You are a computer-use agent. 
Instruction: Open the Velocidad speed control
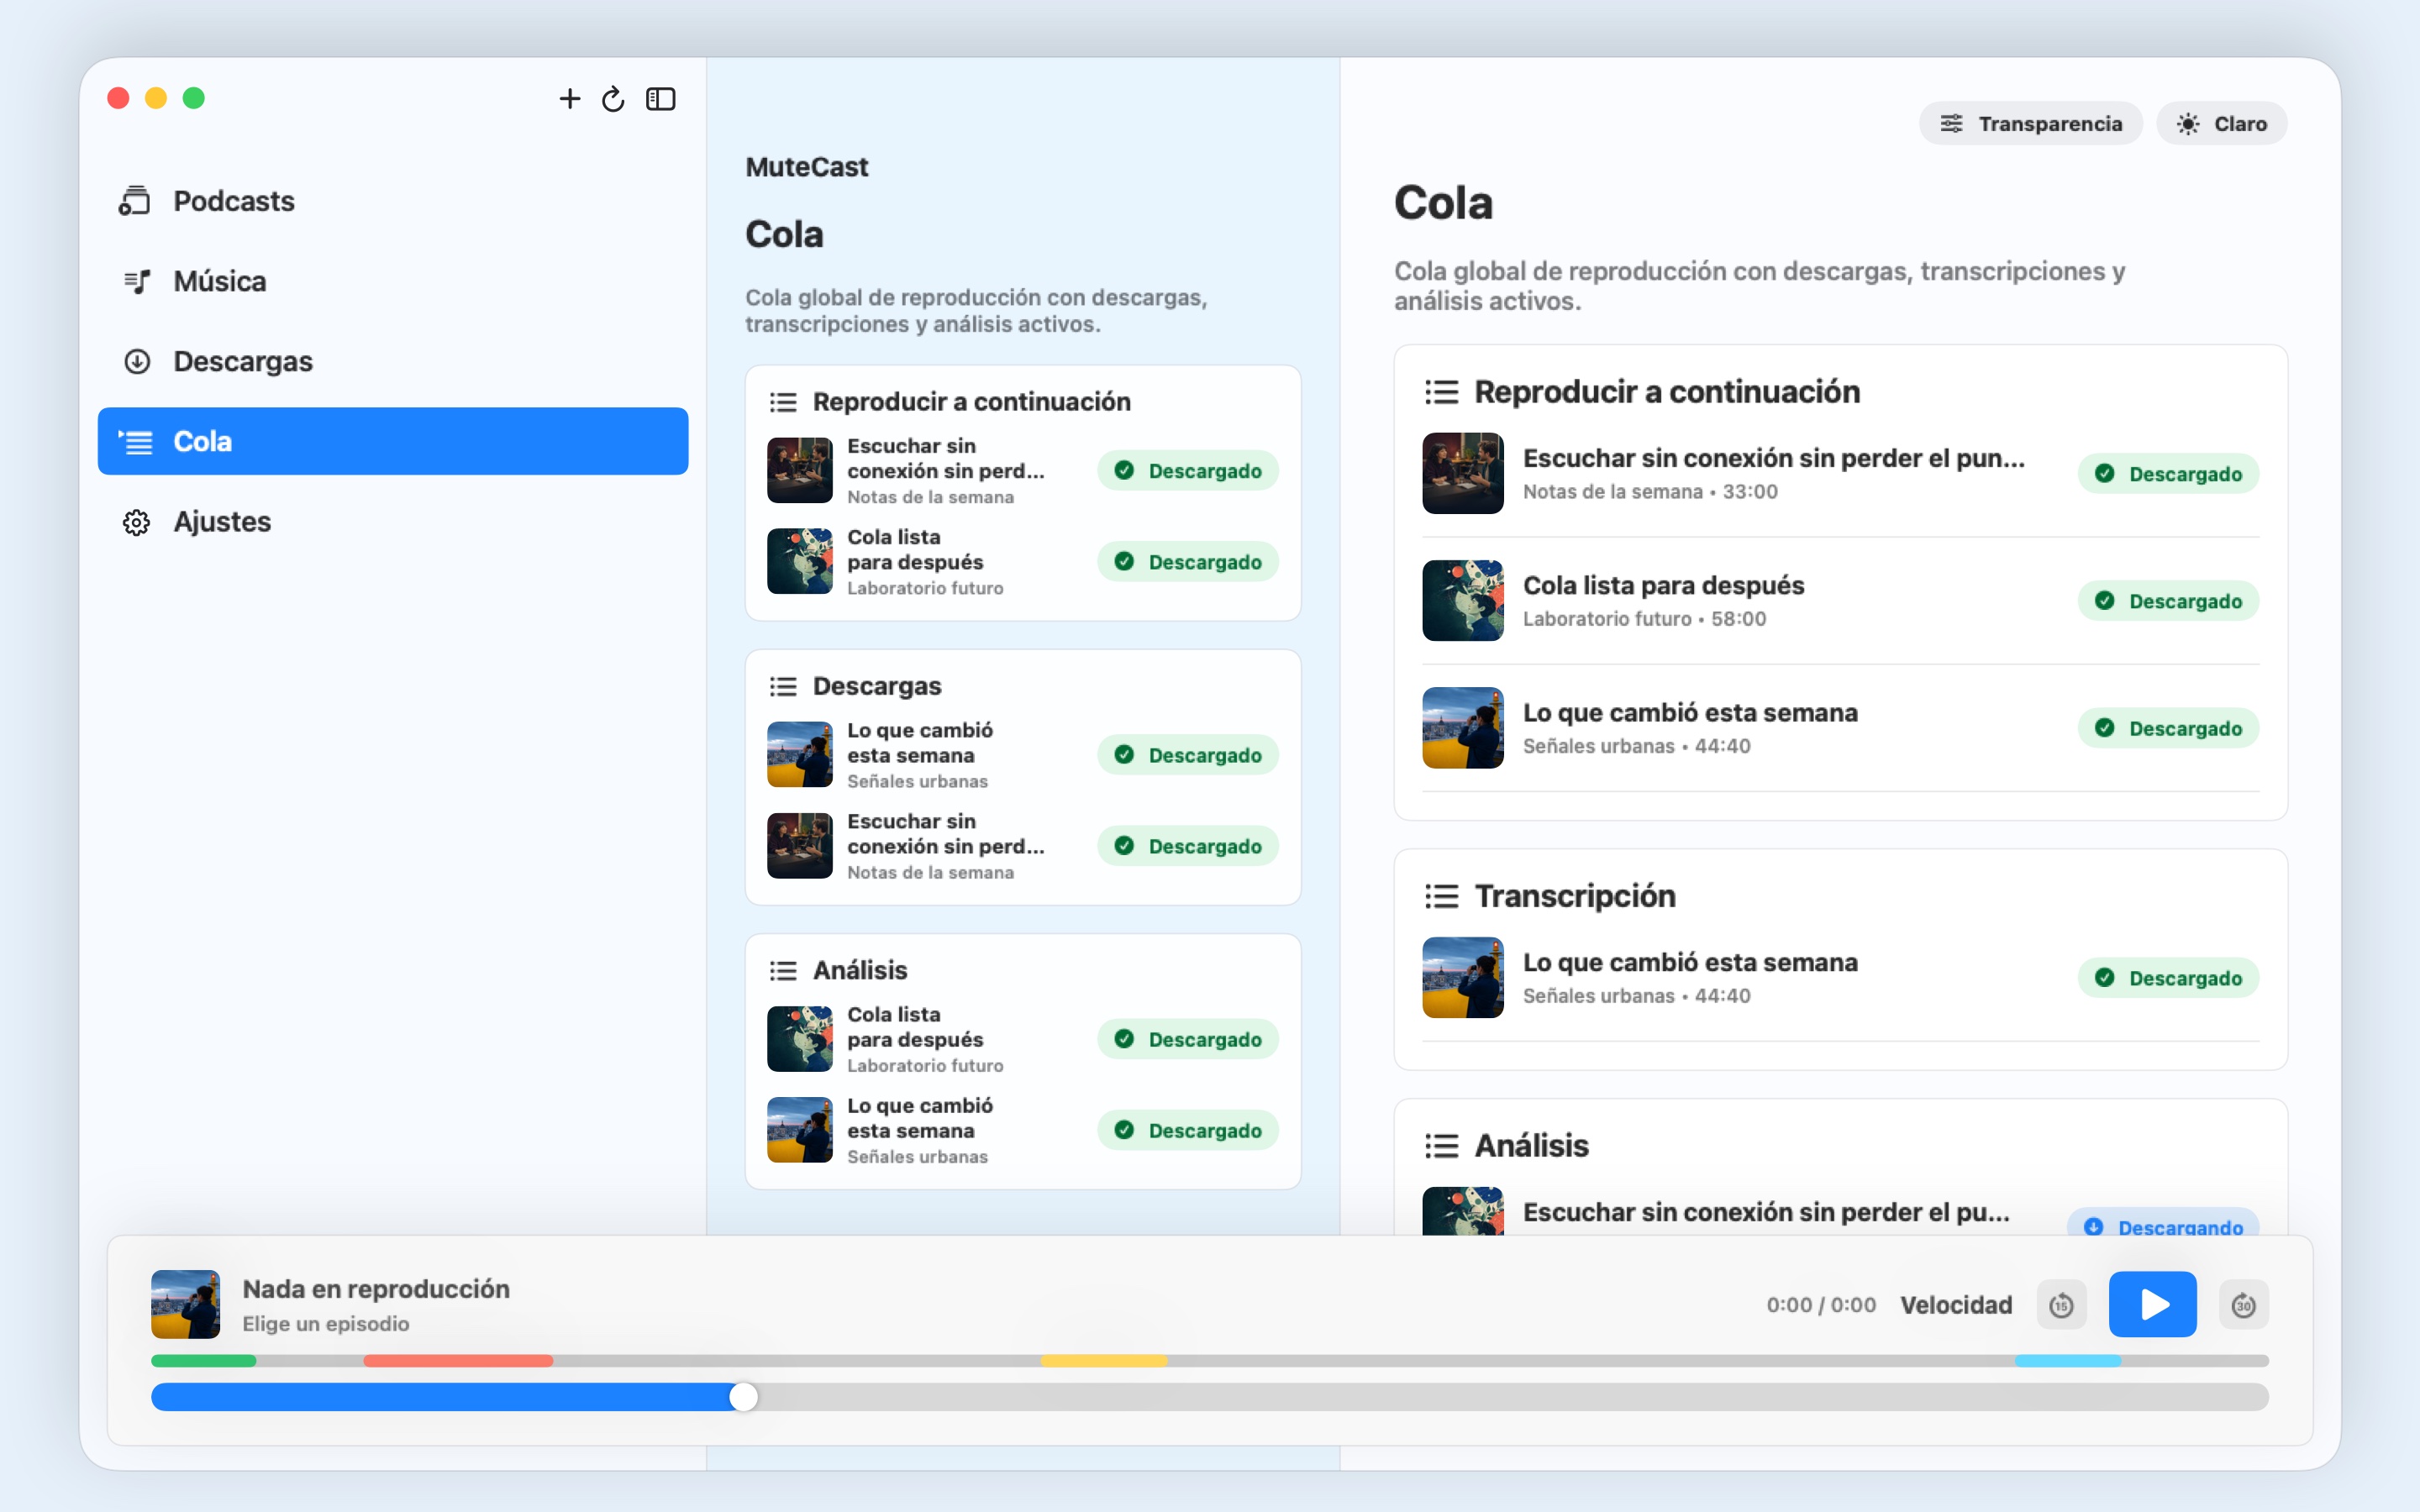tap(1956, 1304)
